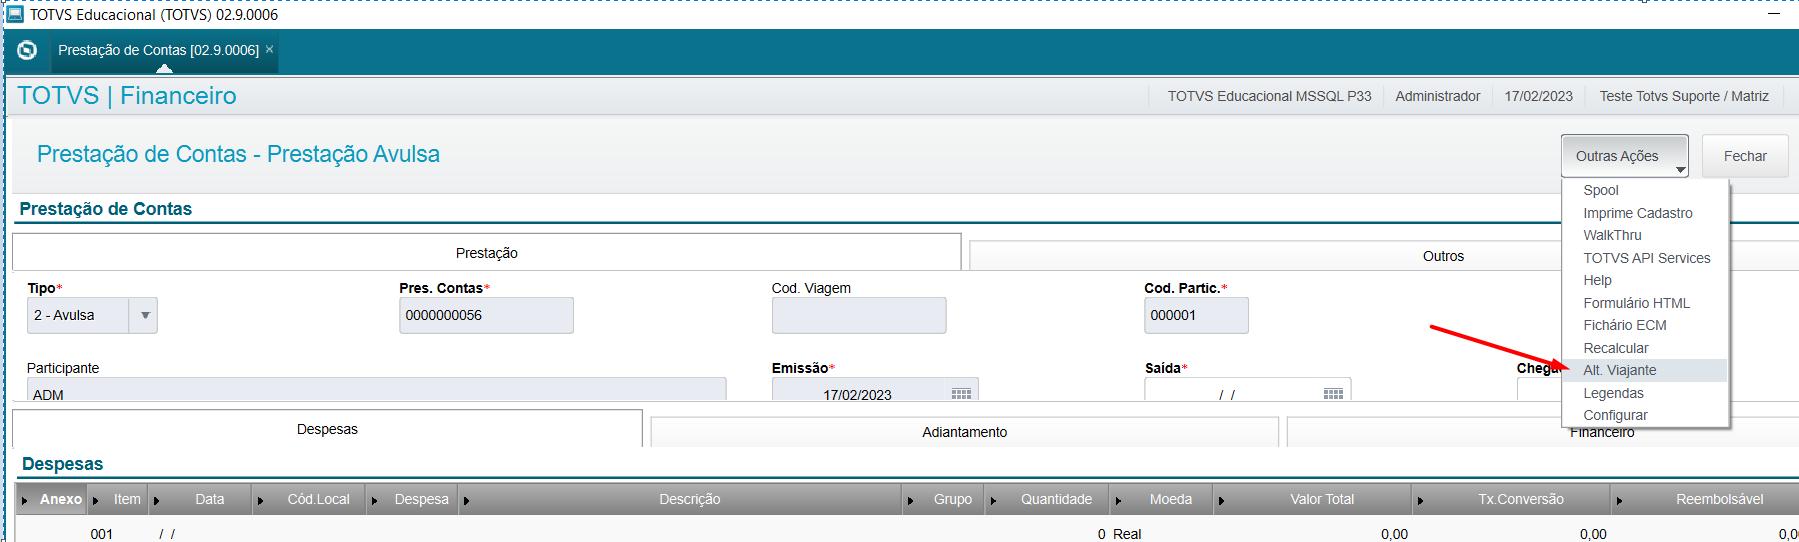Click the Participante field ADM

point(376,390)
